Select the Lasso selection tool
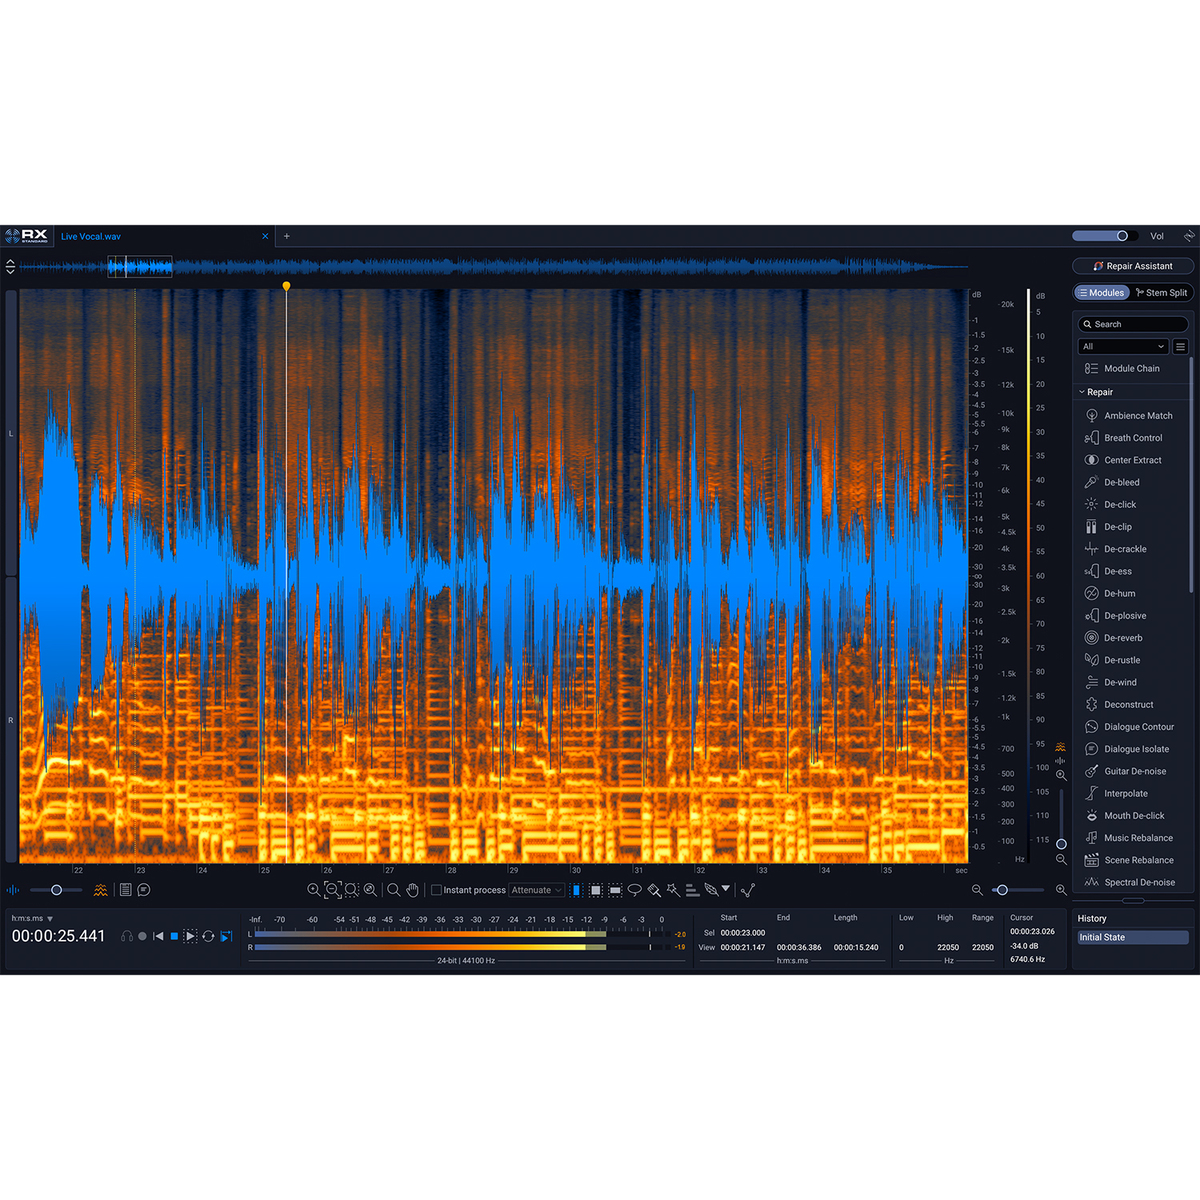 coord(635,890)
